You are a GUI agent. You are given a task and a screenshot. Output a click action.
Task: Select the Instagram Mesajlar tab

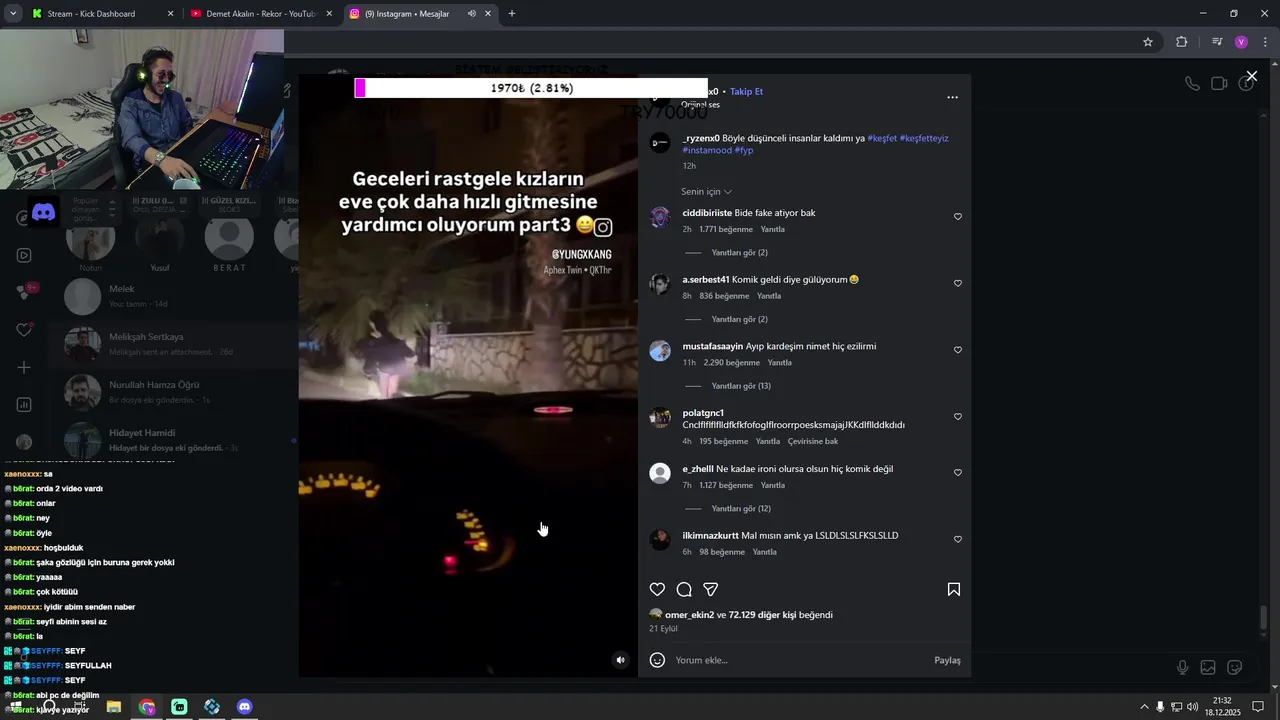click(420, 14)
